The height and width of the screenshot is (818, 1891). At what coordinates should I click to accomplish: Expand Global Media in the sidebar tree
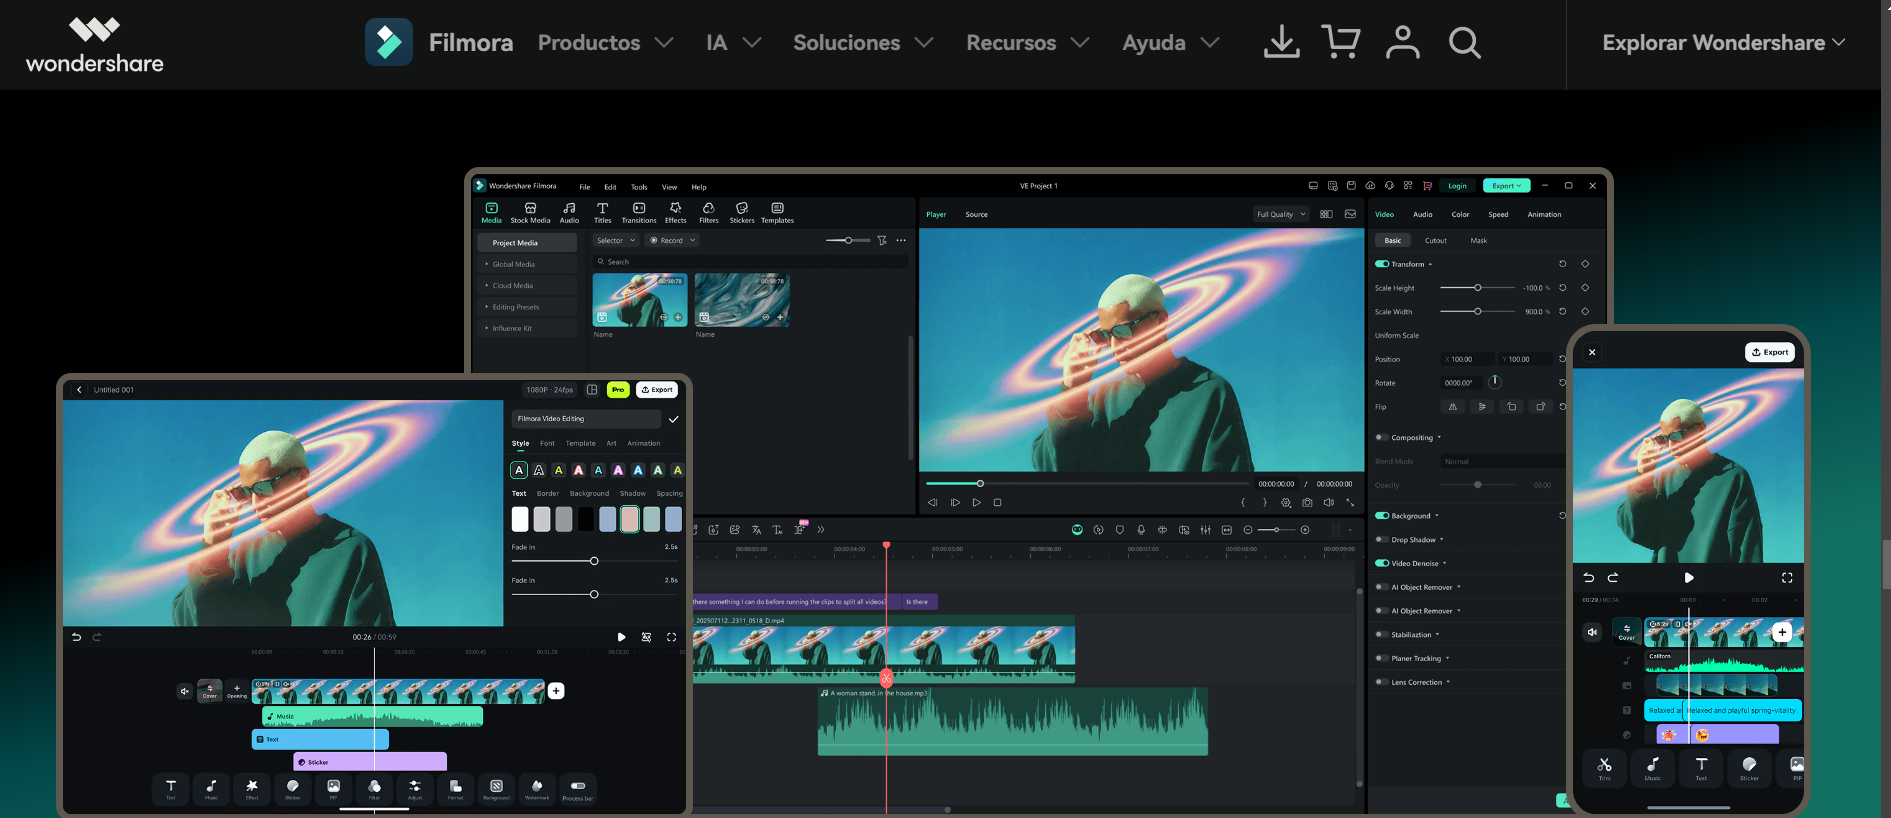point(527,264)
